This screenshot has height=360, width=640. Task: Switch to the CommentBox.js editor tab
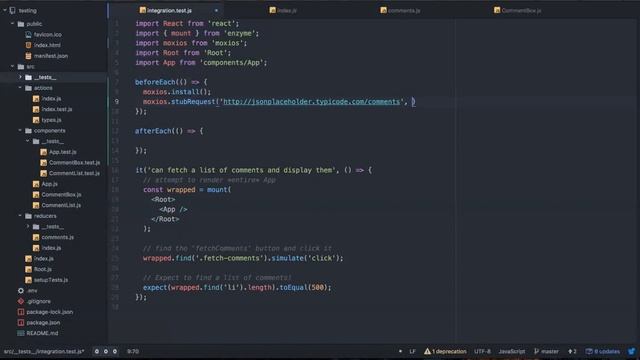click(518, 10)
